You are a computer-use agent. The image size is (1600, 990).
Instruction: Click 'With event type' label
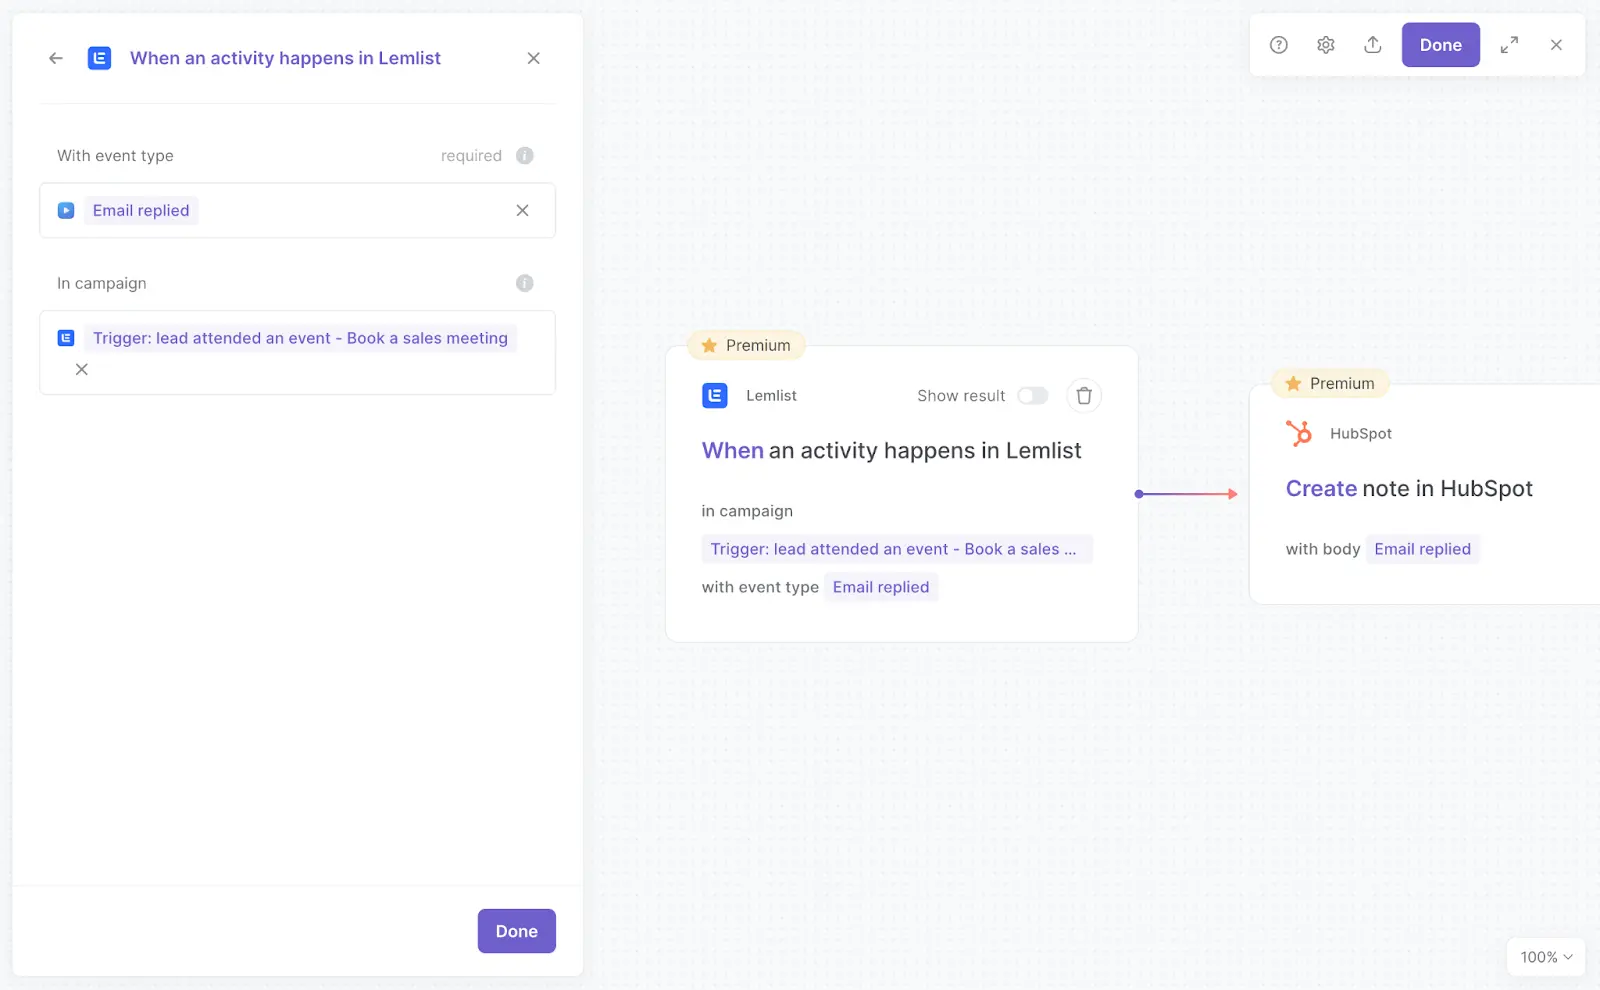(115, 156)
